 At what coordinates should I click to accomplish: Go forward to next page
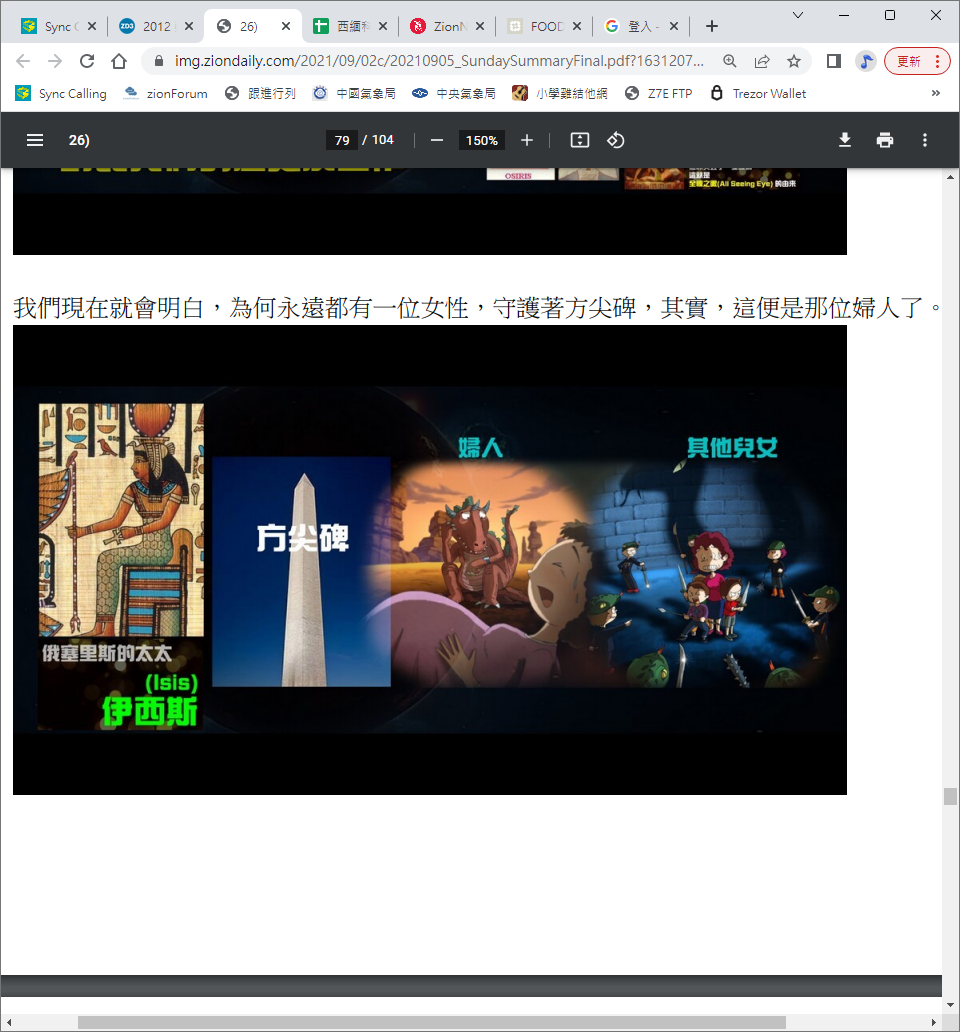point(55,61)
